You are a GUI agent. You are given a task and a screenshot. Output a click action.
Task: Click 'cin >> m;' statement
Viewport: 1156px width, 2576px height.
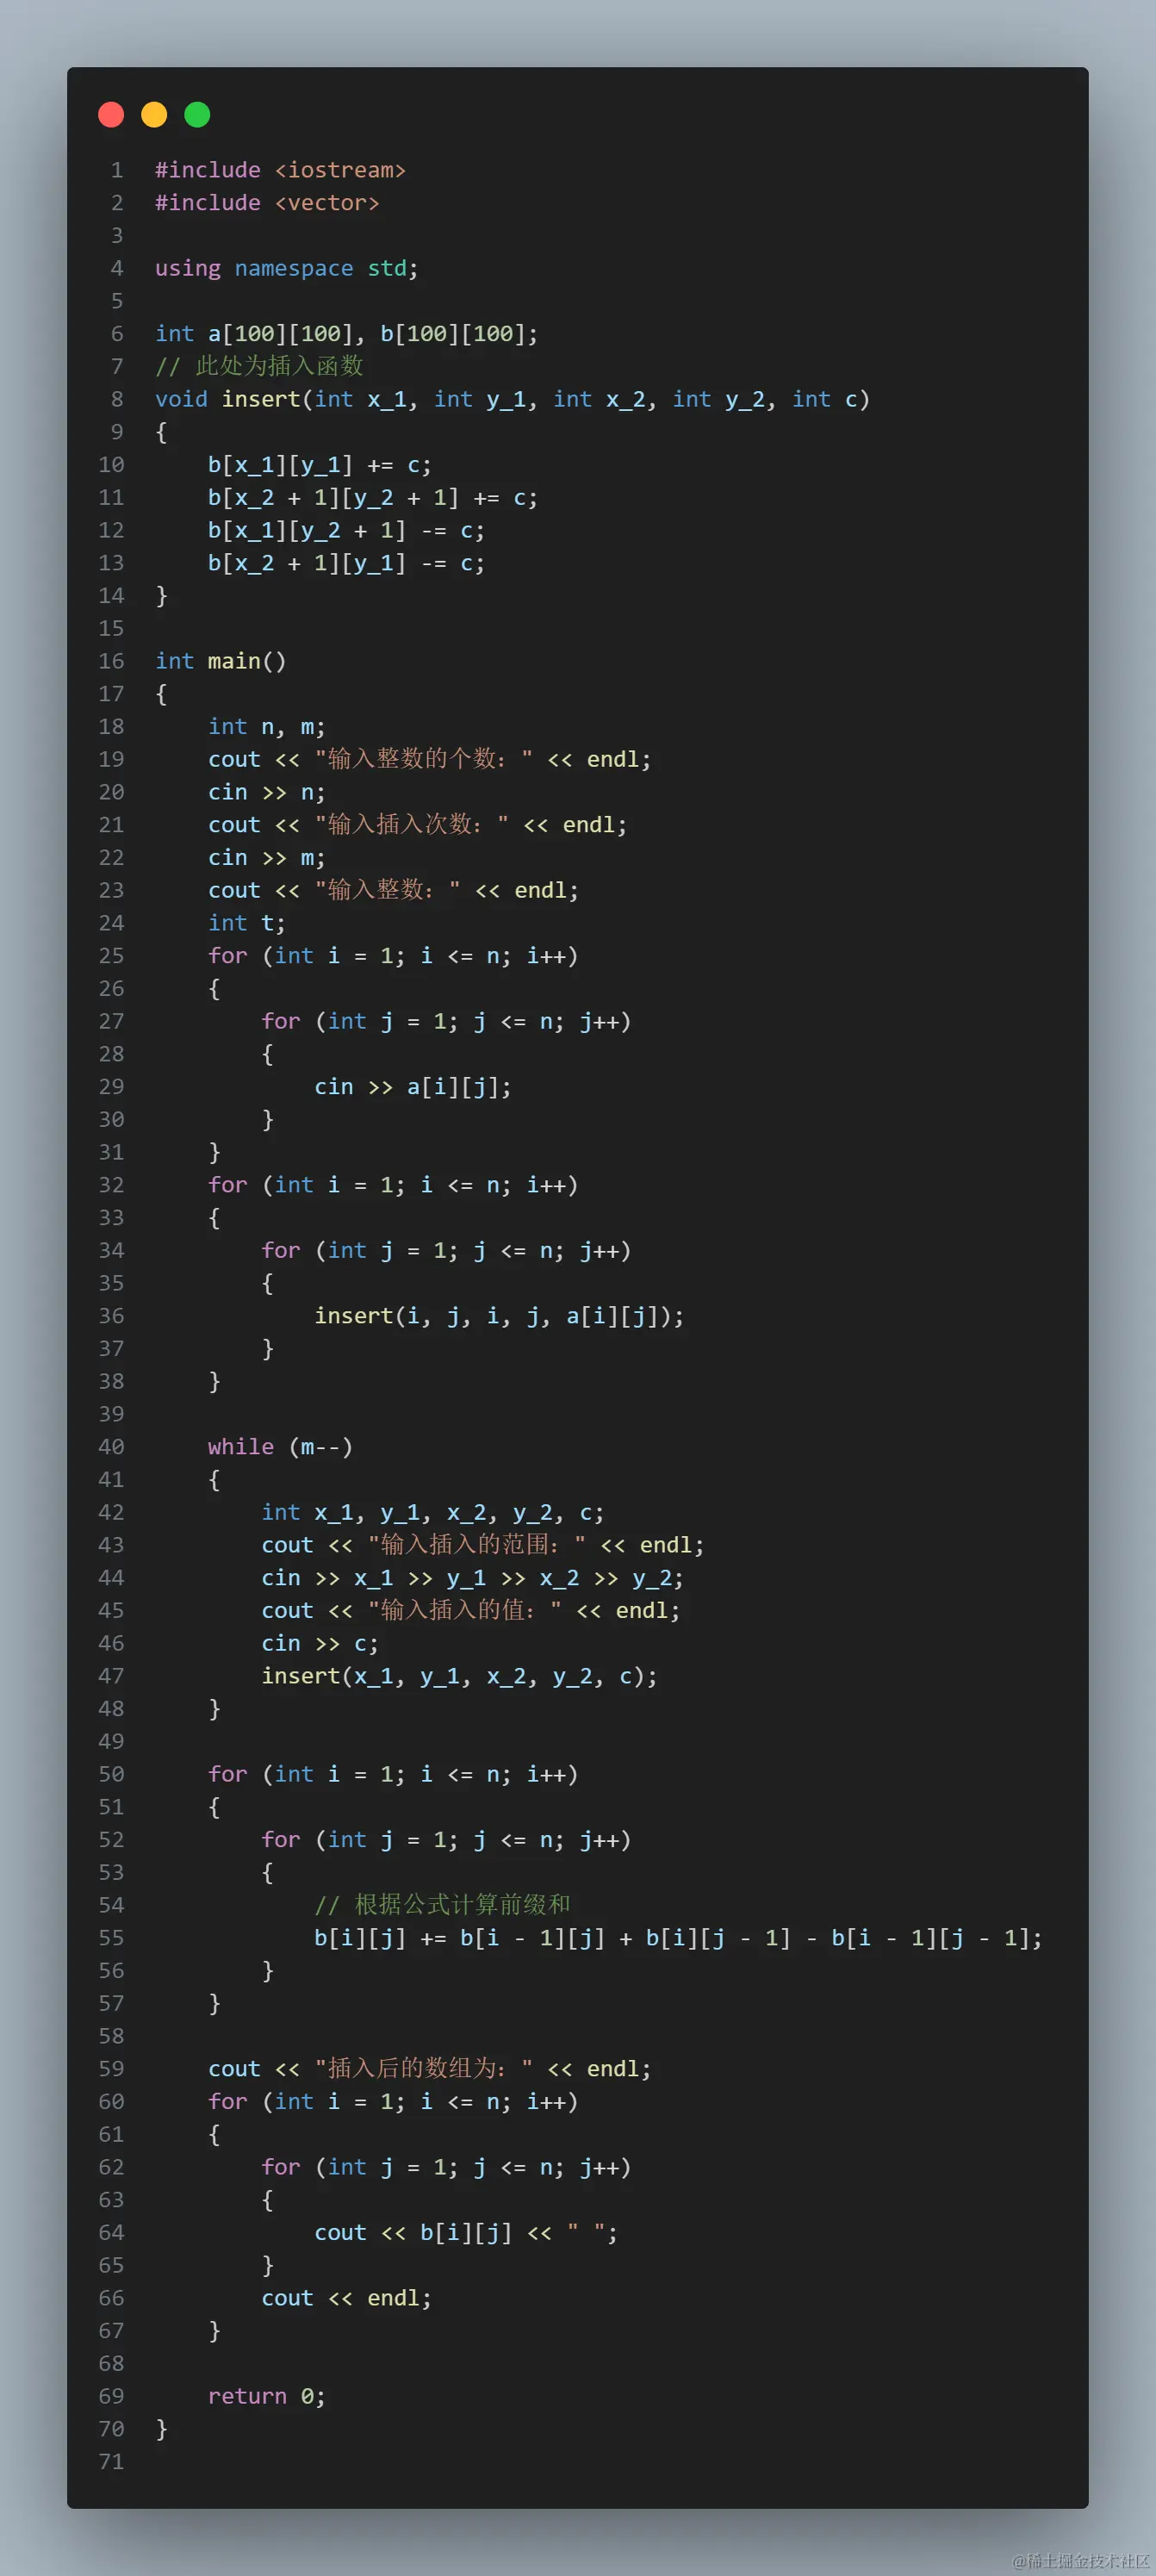[266, 858]
